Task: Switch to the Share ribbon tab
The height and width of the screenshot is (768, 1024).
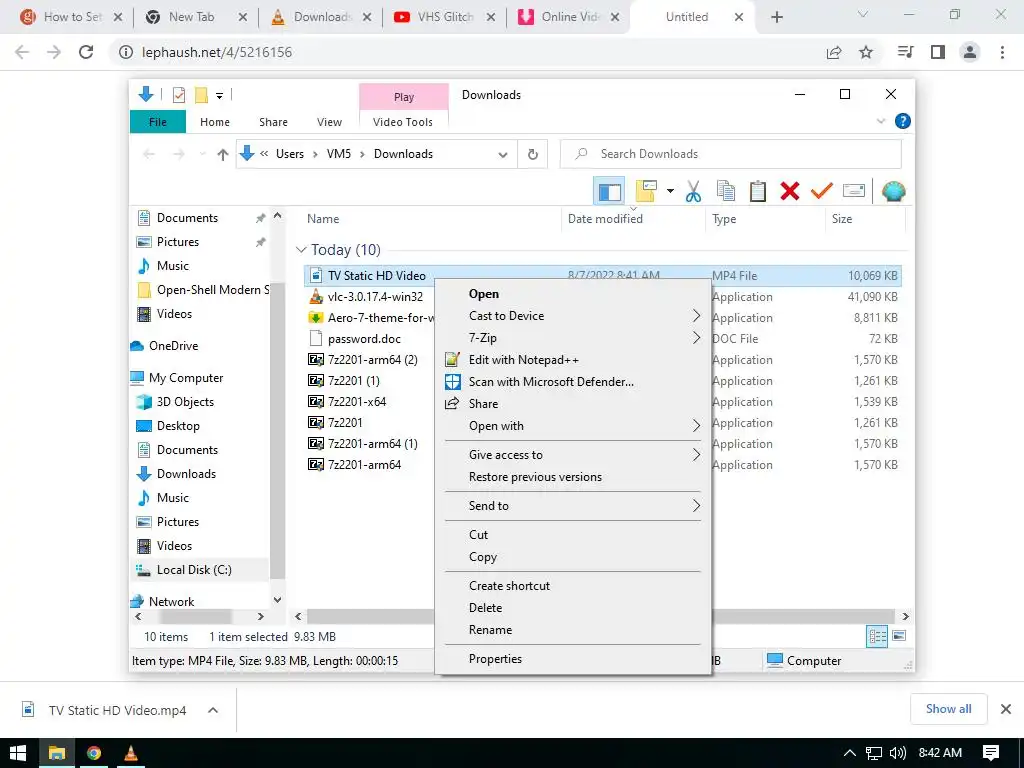Action: [273, 122]
